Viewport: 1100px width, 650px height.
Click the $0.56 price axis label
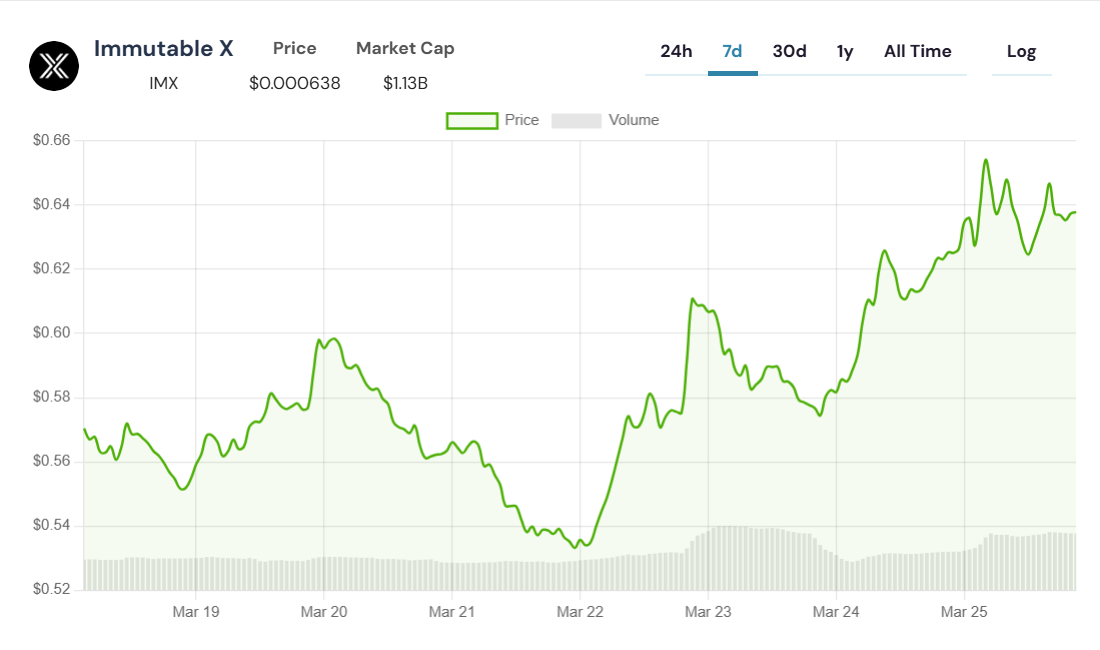(x=52, y=461)
